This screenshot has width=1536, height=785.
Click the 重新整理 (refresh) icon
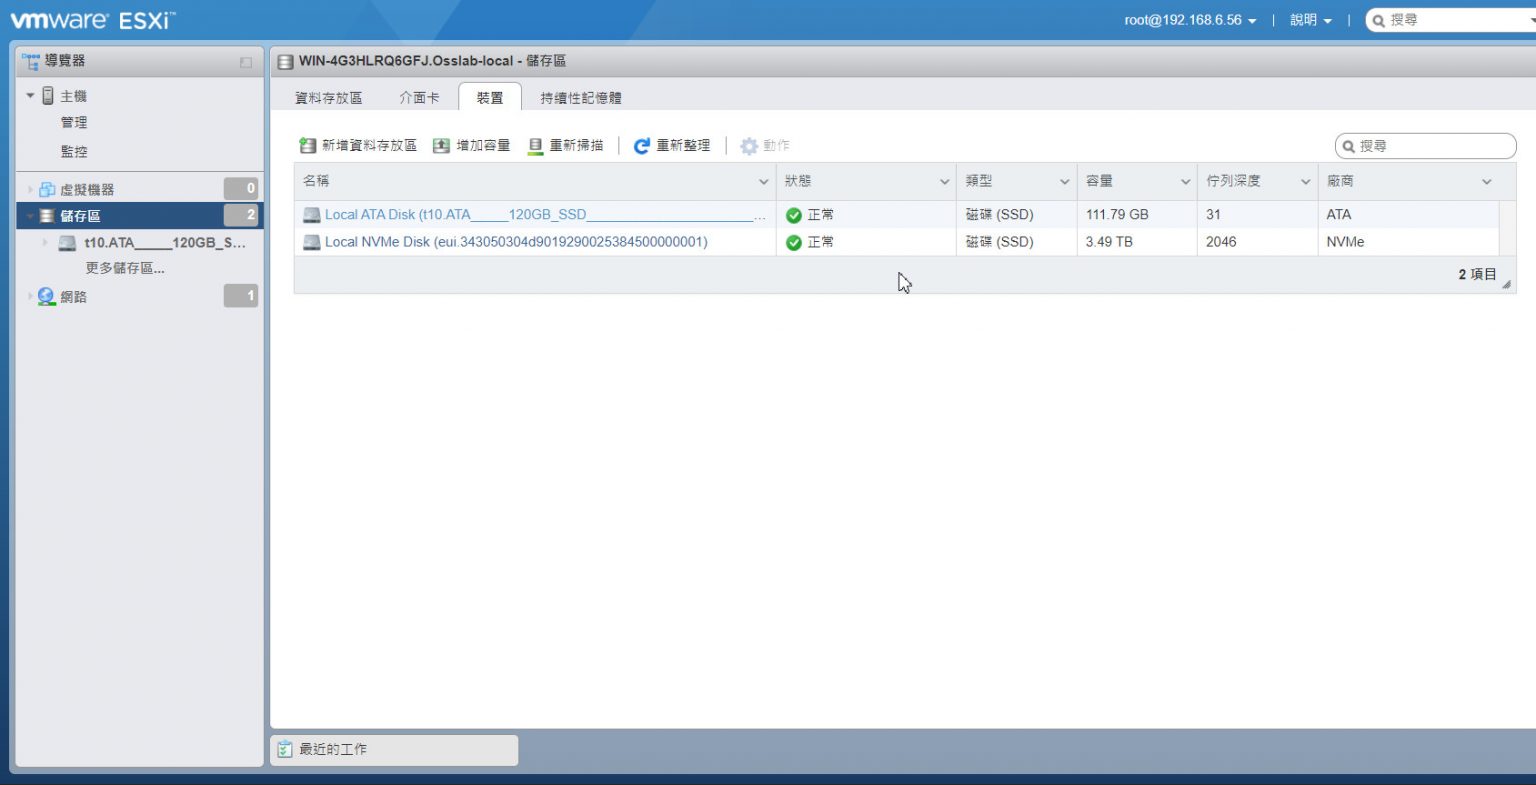(640, 145)
